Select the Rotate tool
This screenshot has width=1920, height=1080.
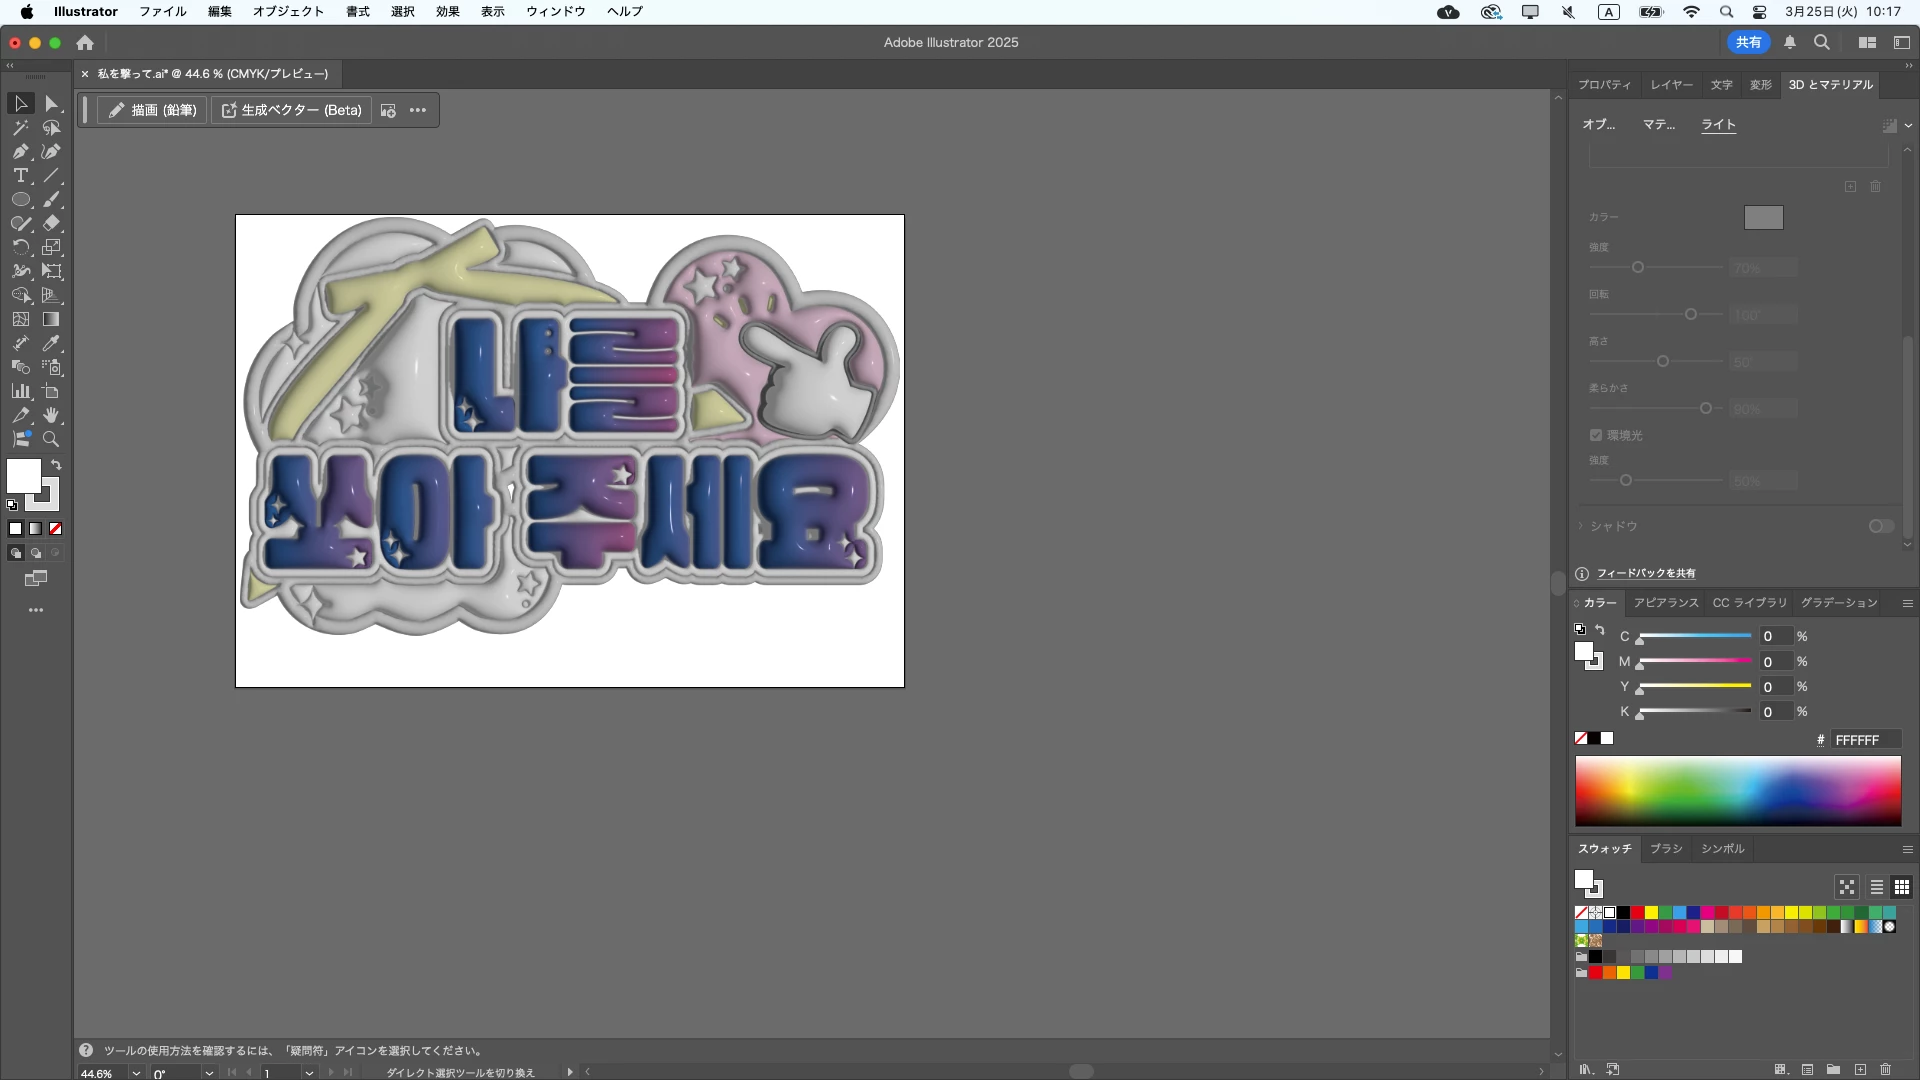20,247
